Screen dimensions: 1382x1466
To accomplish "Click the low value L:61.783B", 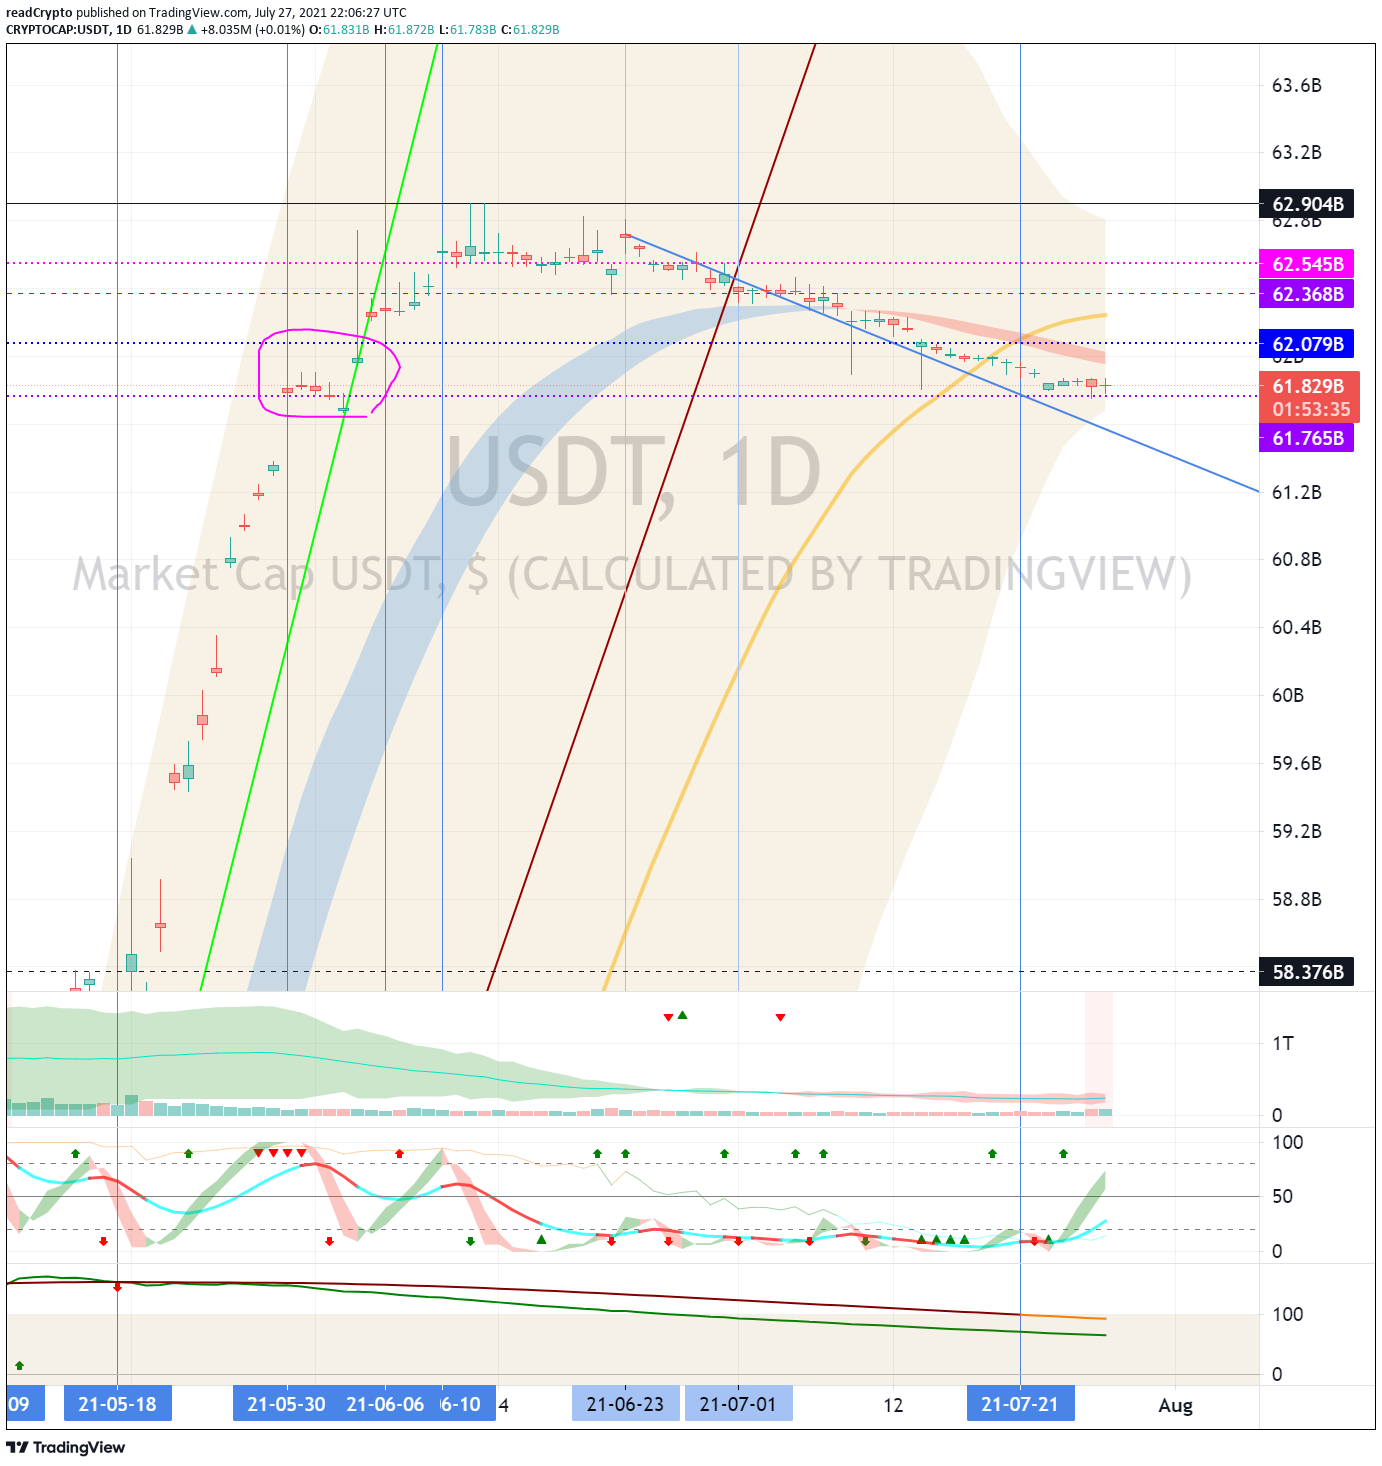I will (467, 29).
